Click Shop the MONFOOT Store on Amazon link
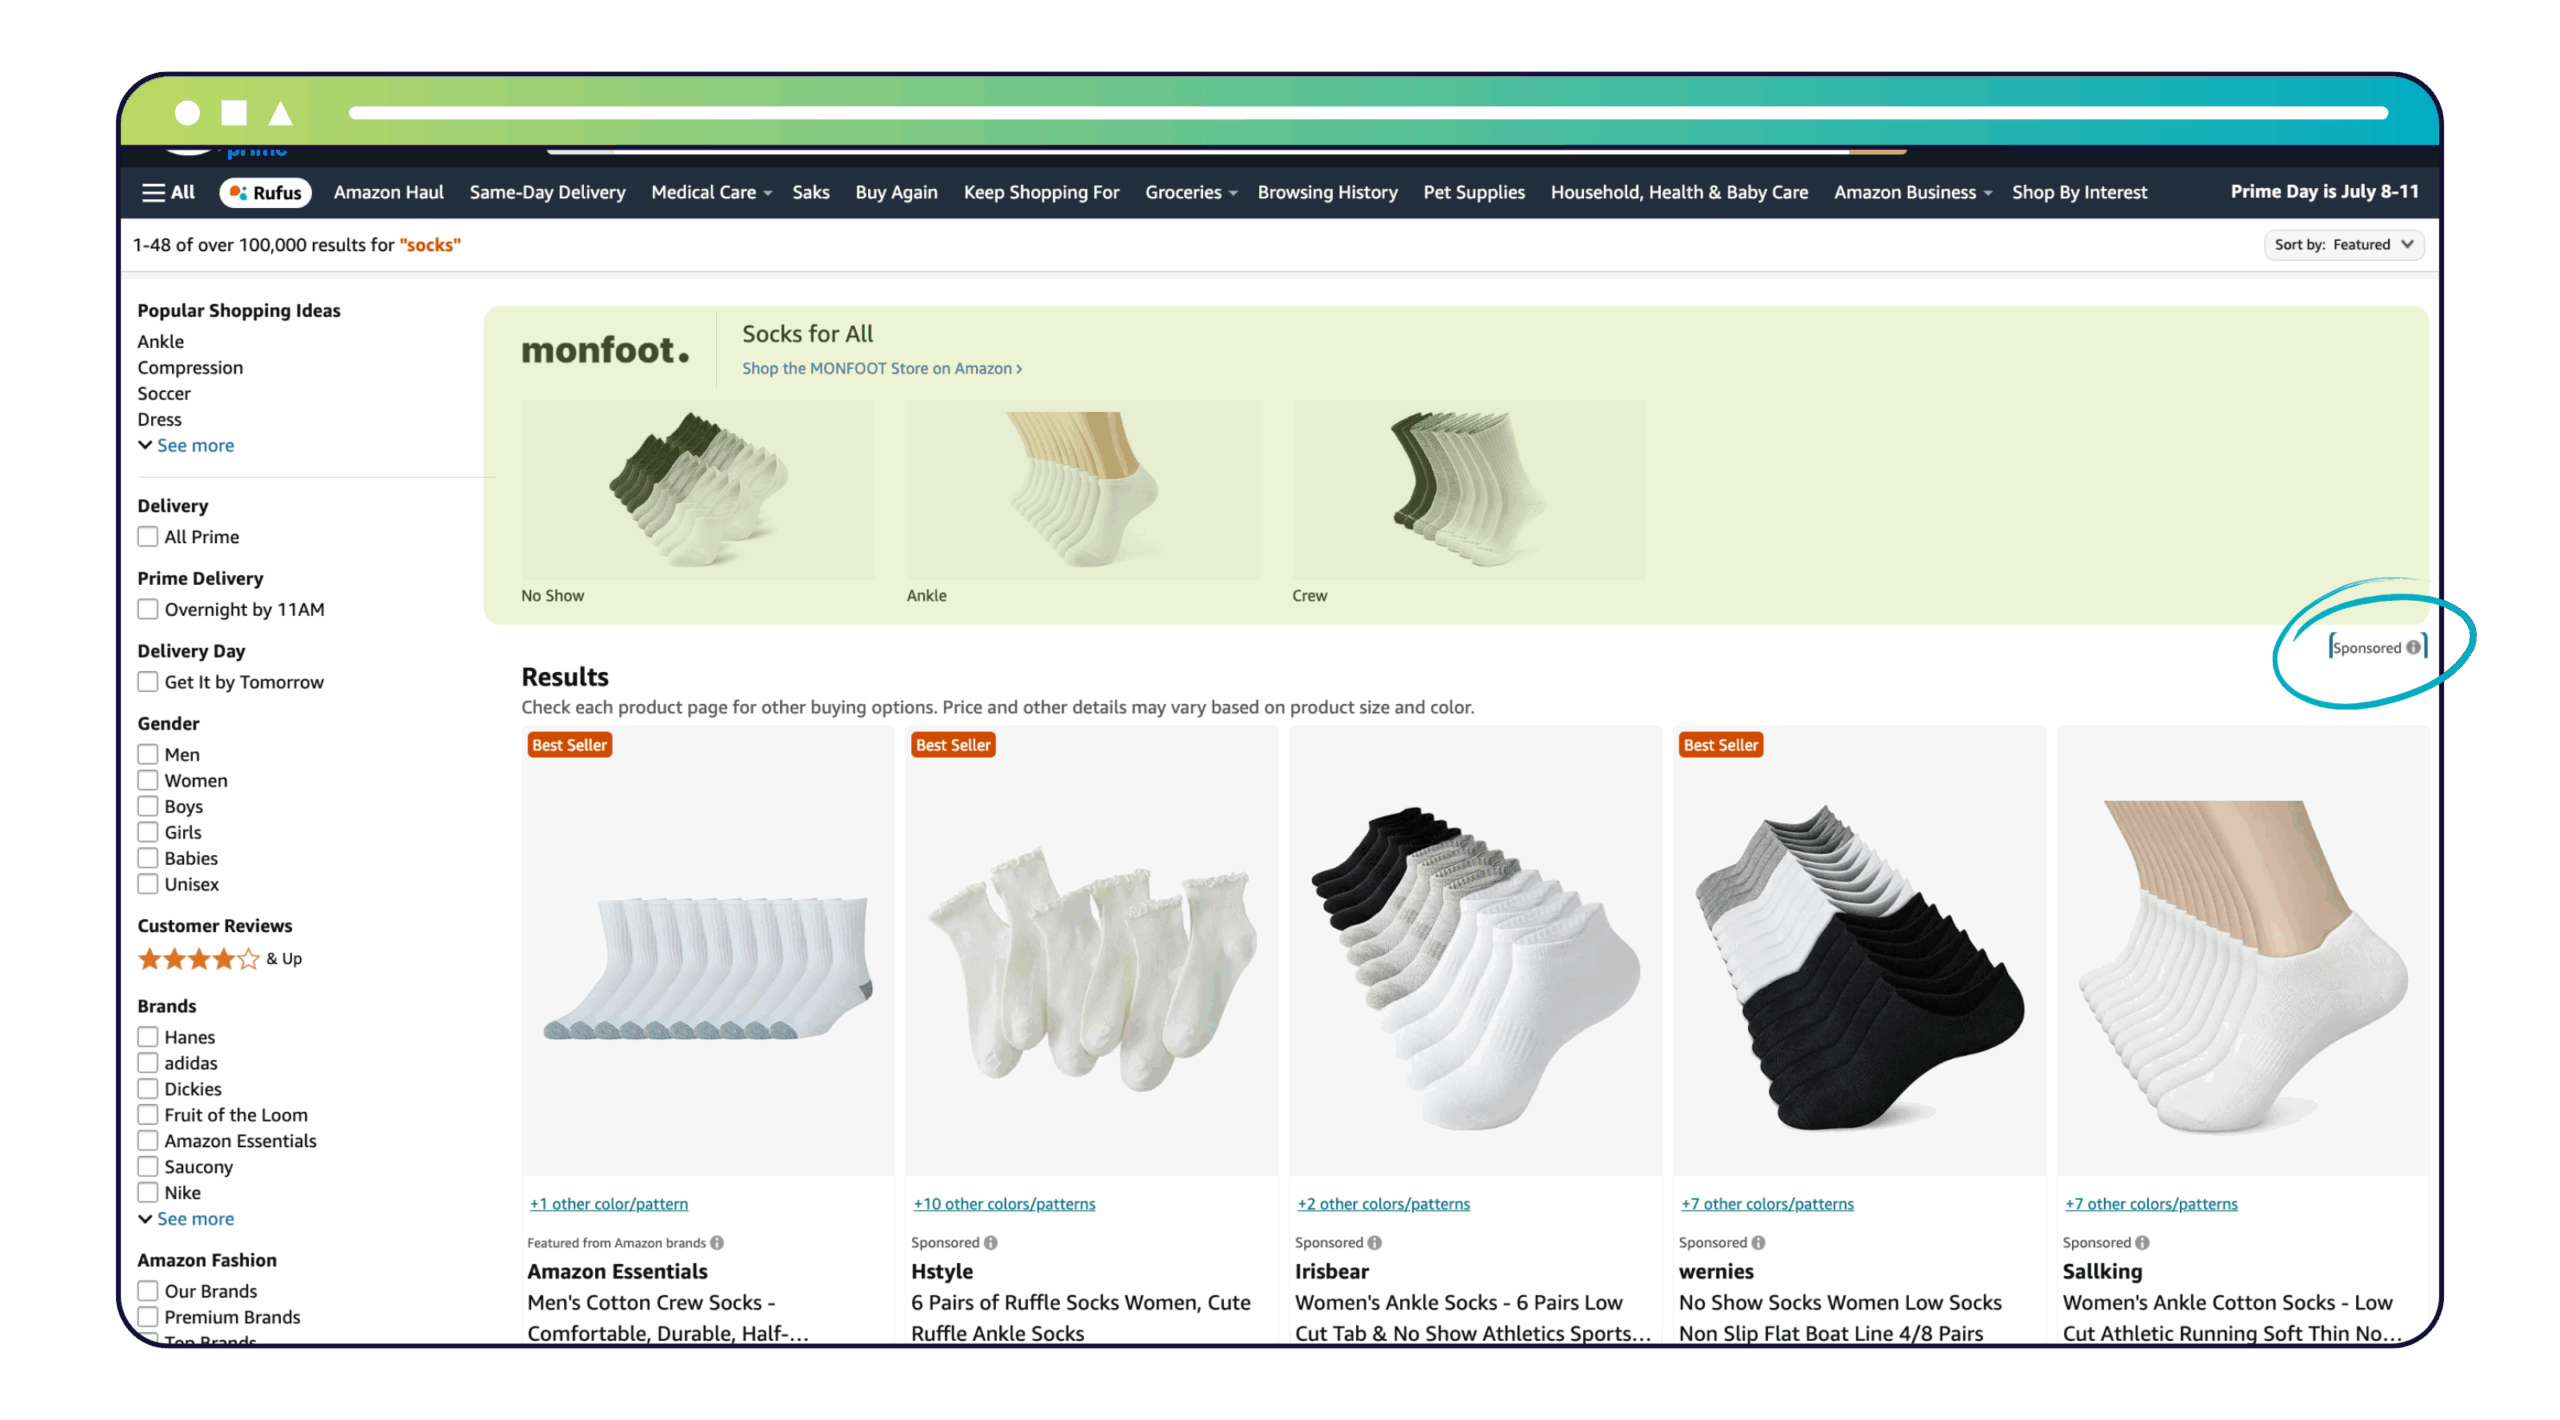Screen dimensions: 2560x1420 coord(881,368)
